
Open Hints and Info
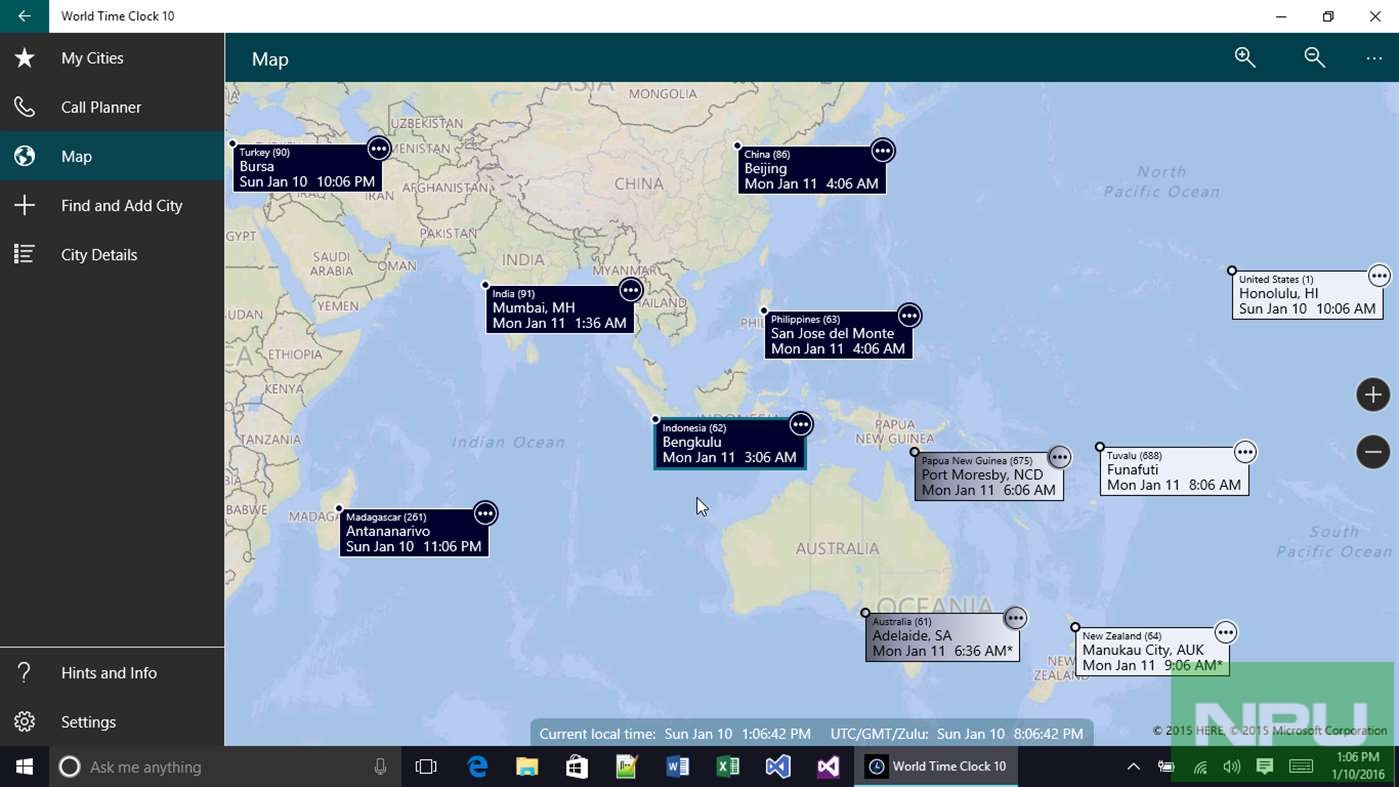pos(112,673)
